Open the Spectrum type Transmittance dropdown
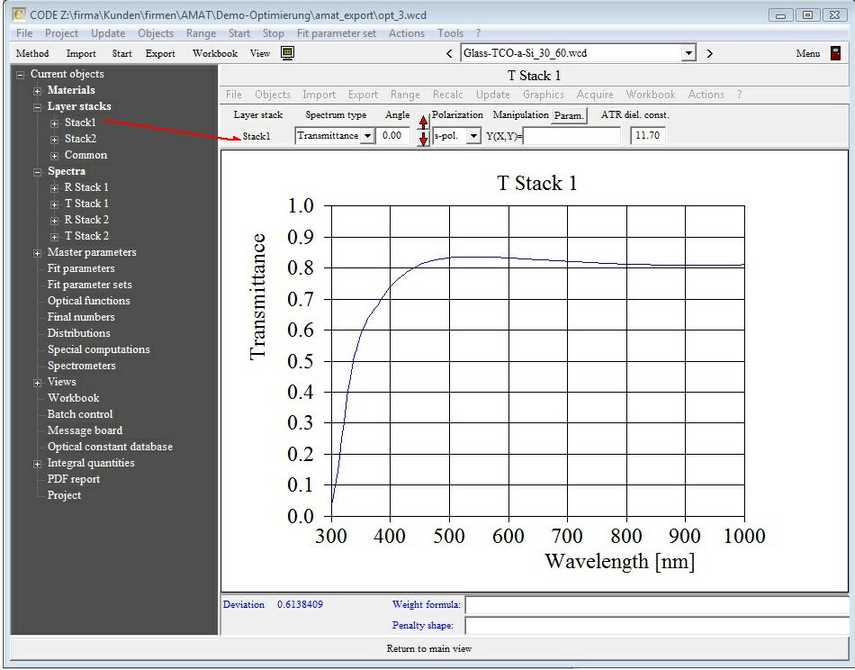855x670 pixels. coord(368,136)
